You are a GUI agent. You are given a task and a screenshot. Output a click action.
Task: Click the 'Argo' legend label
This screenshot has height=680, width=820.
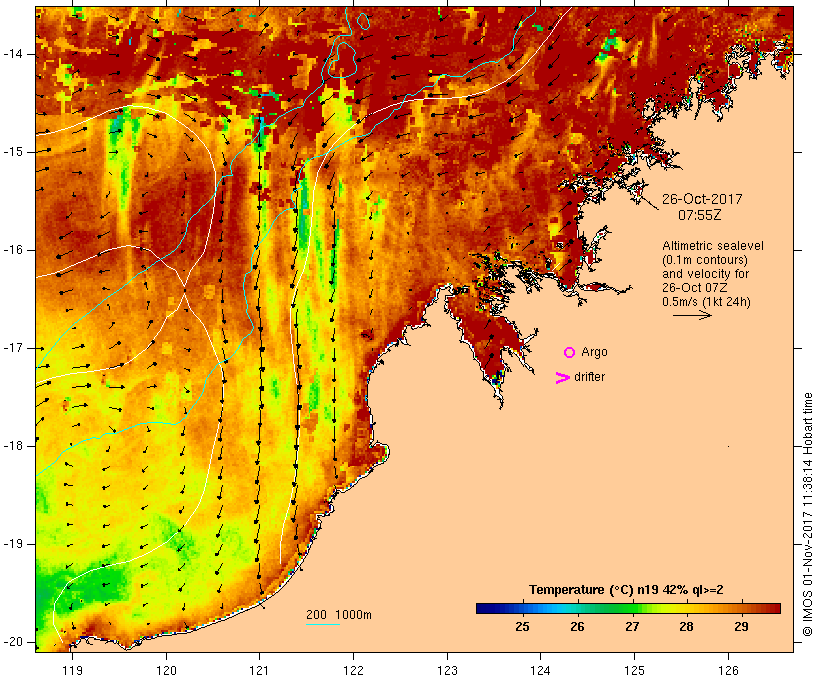tap(595, 352)
